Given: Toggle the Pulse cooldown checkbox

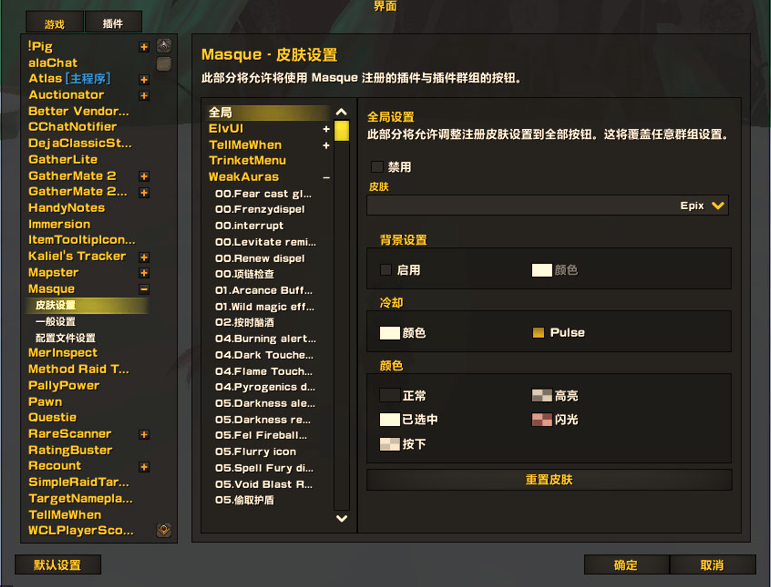Looking at the screenshot, I should coord(538,333).
